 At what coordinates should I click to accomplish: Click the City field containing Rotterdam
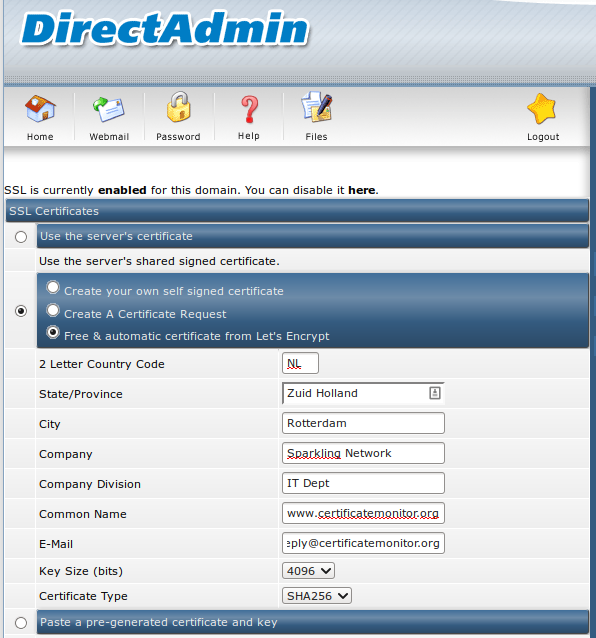tap(363, 423)
